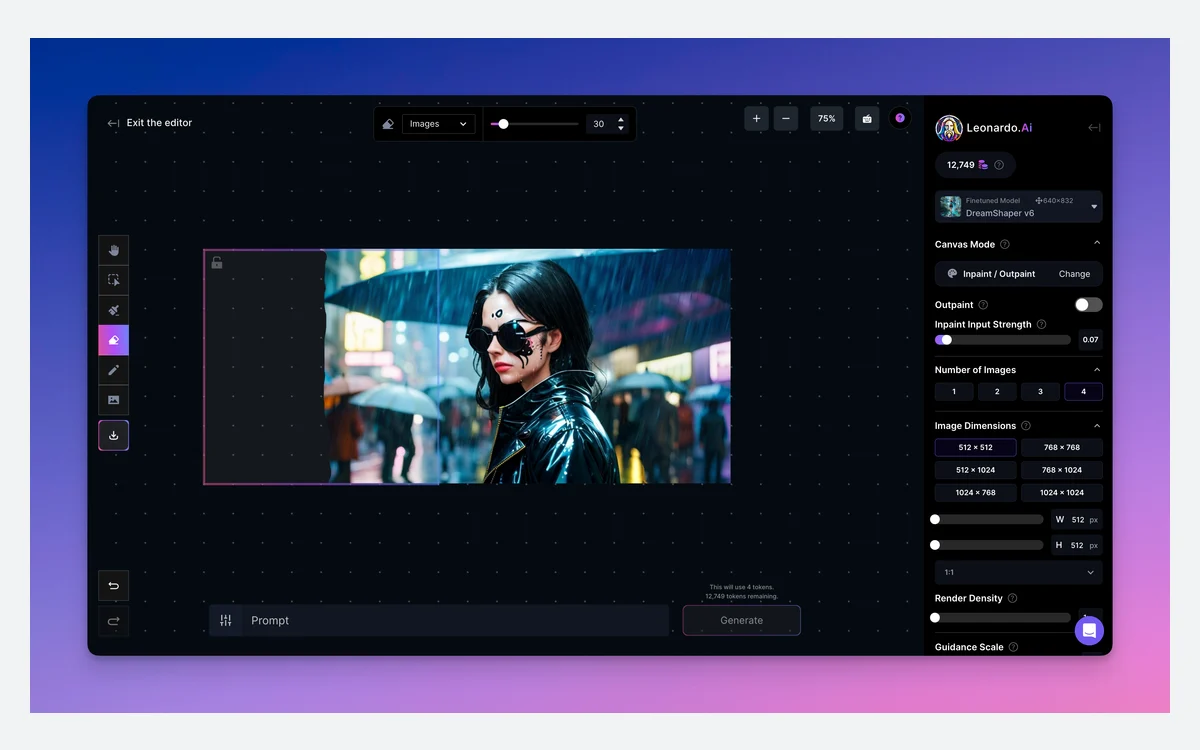
Task: Select the draw mask brush tool
Action: 113,310
